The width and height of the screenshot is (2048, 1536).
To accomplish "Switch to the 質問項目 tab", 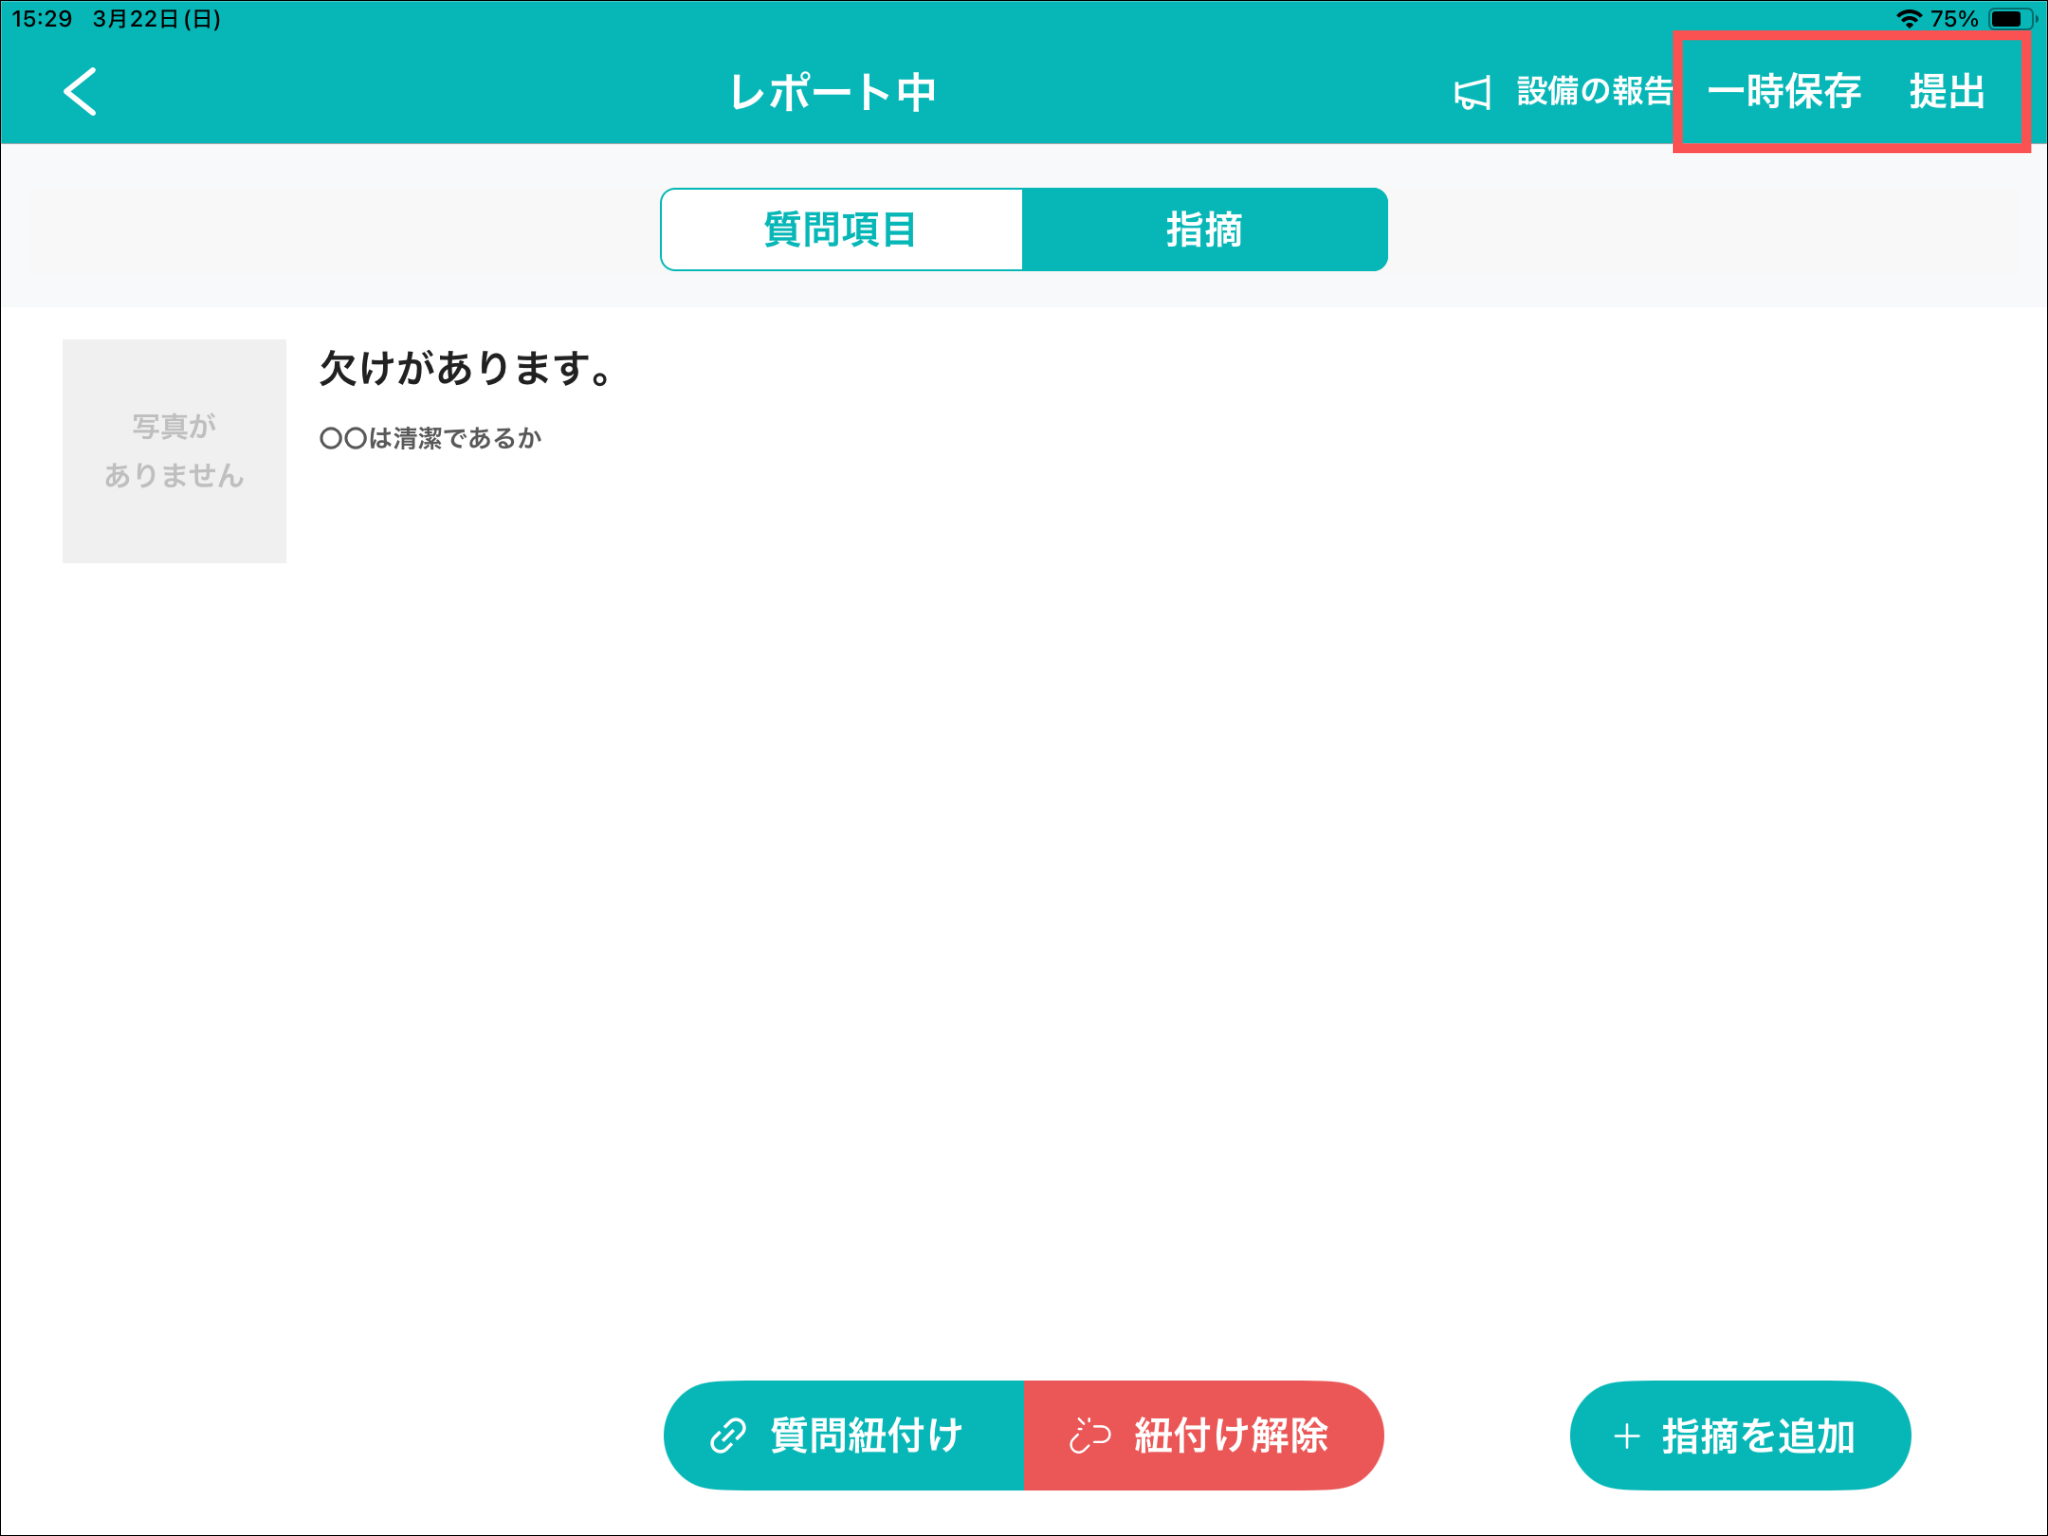I will tap(841, 229).
